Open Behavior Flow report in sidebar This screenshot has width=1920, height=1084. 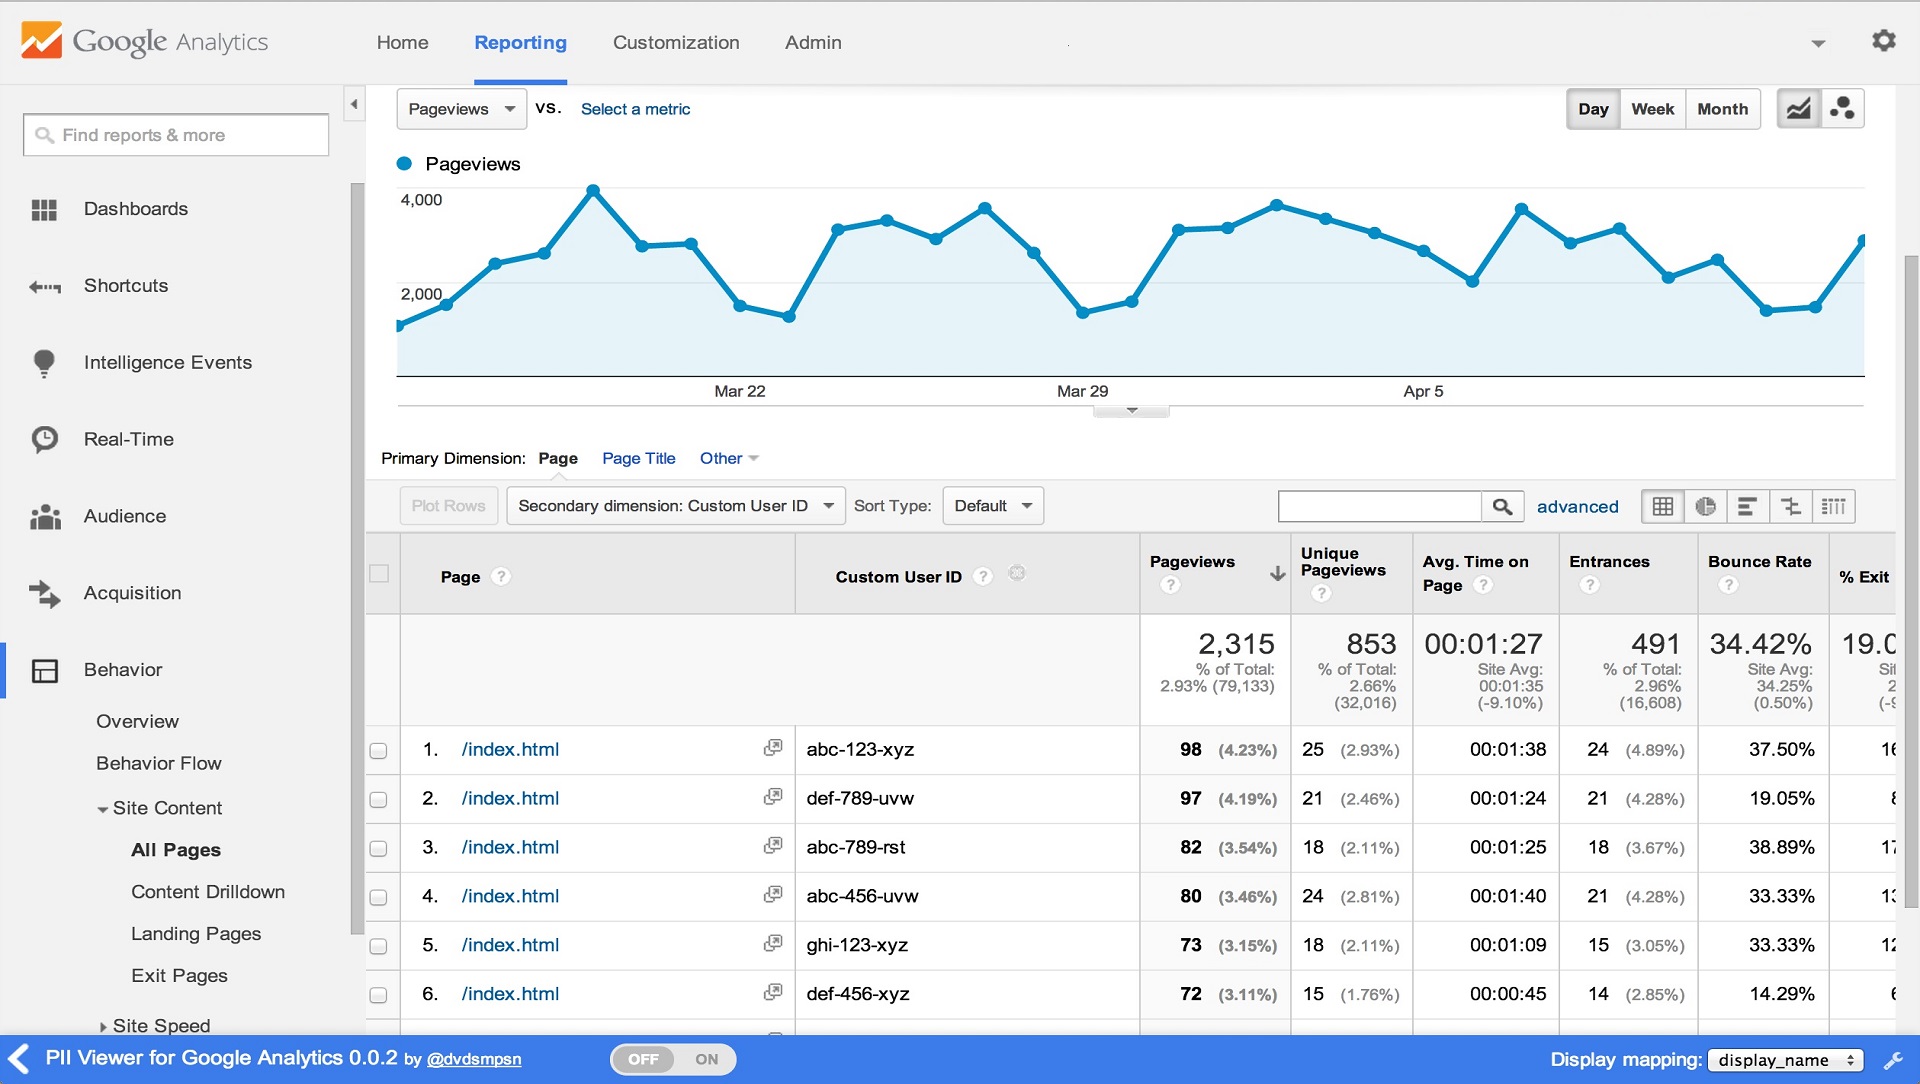click(x=158, y=763)
